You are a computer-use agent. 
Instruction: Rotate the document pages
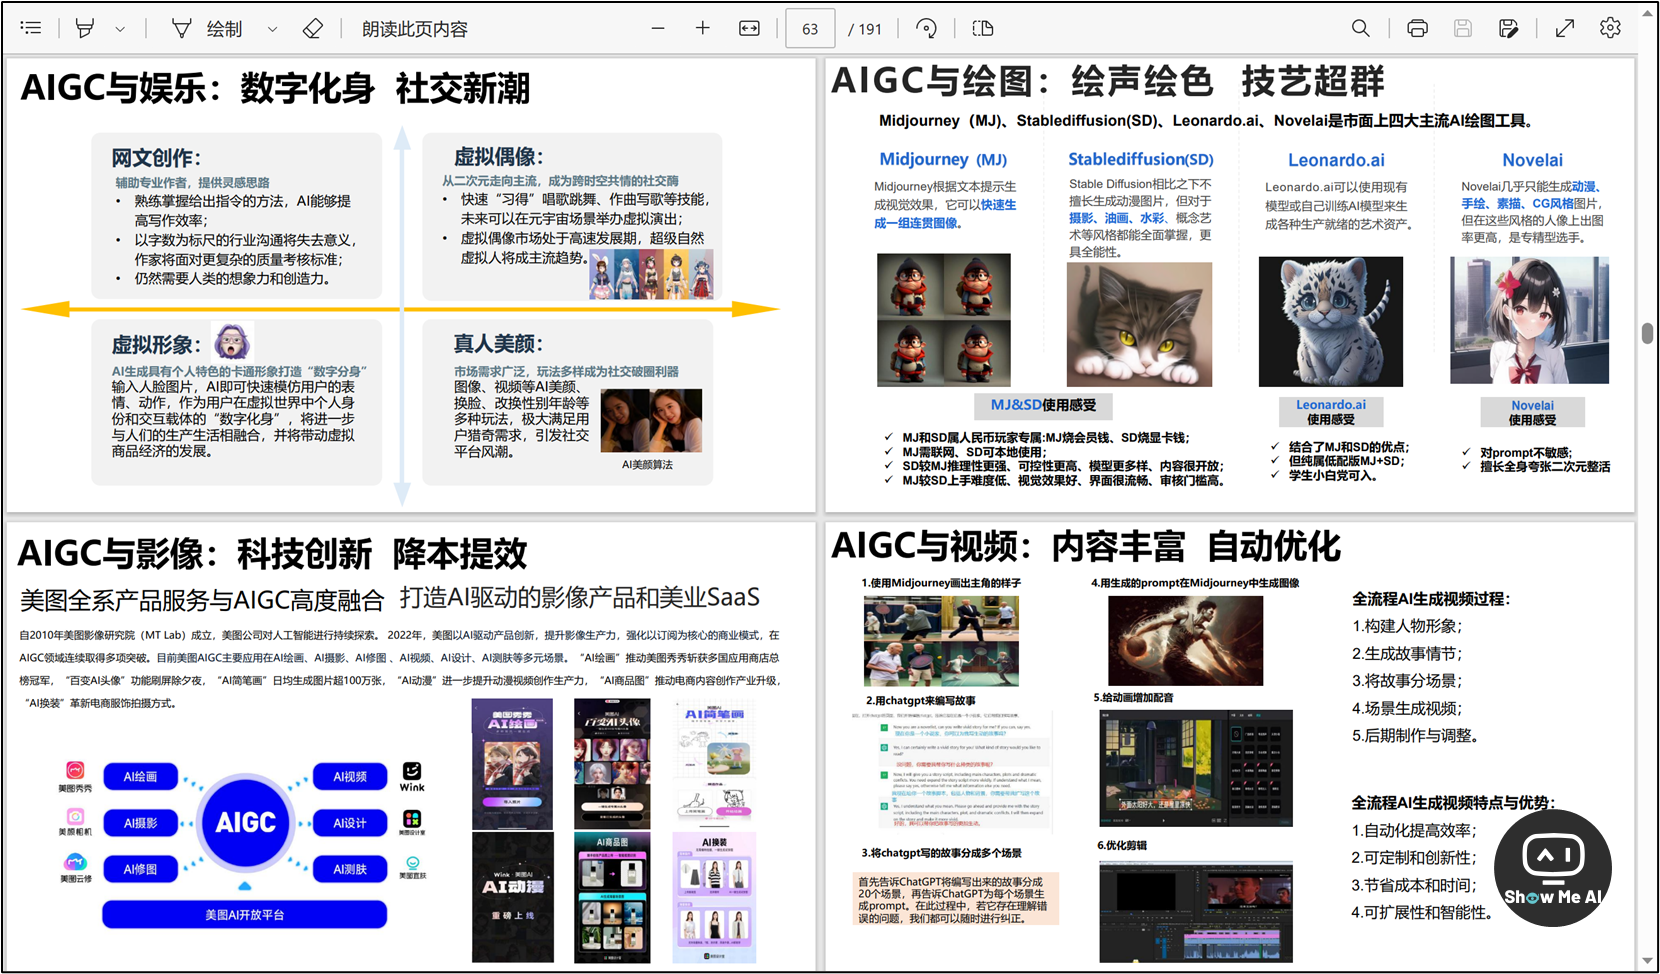click(x=927, y=28)
